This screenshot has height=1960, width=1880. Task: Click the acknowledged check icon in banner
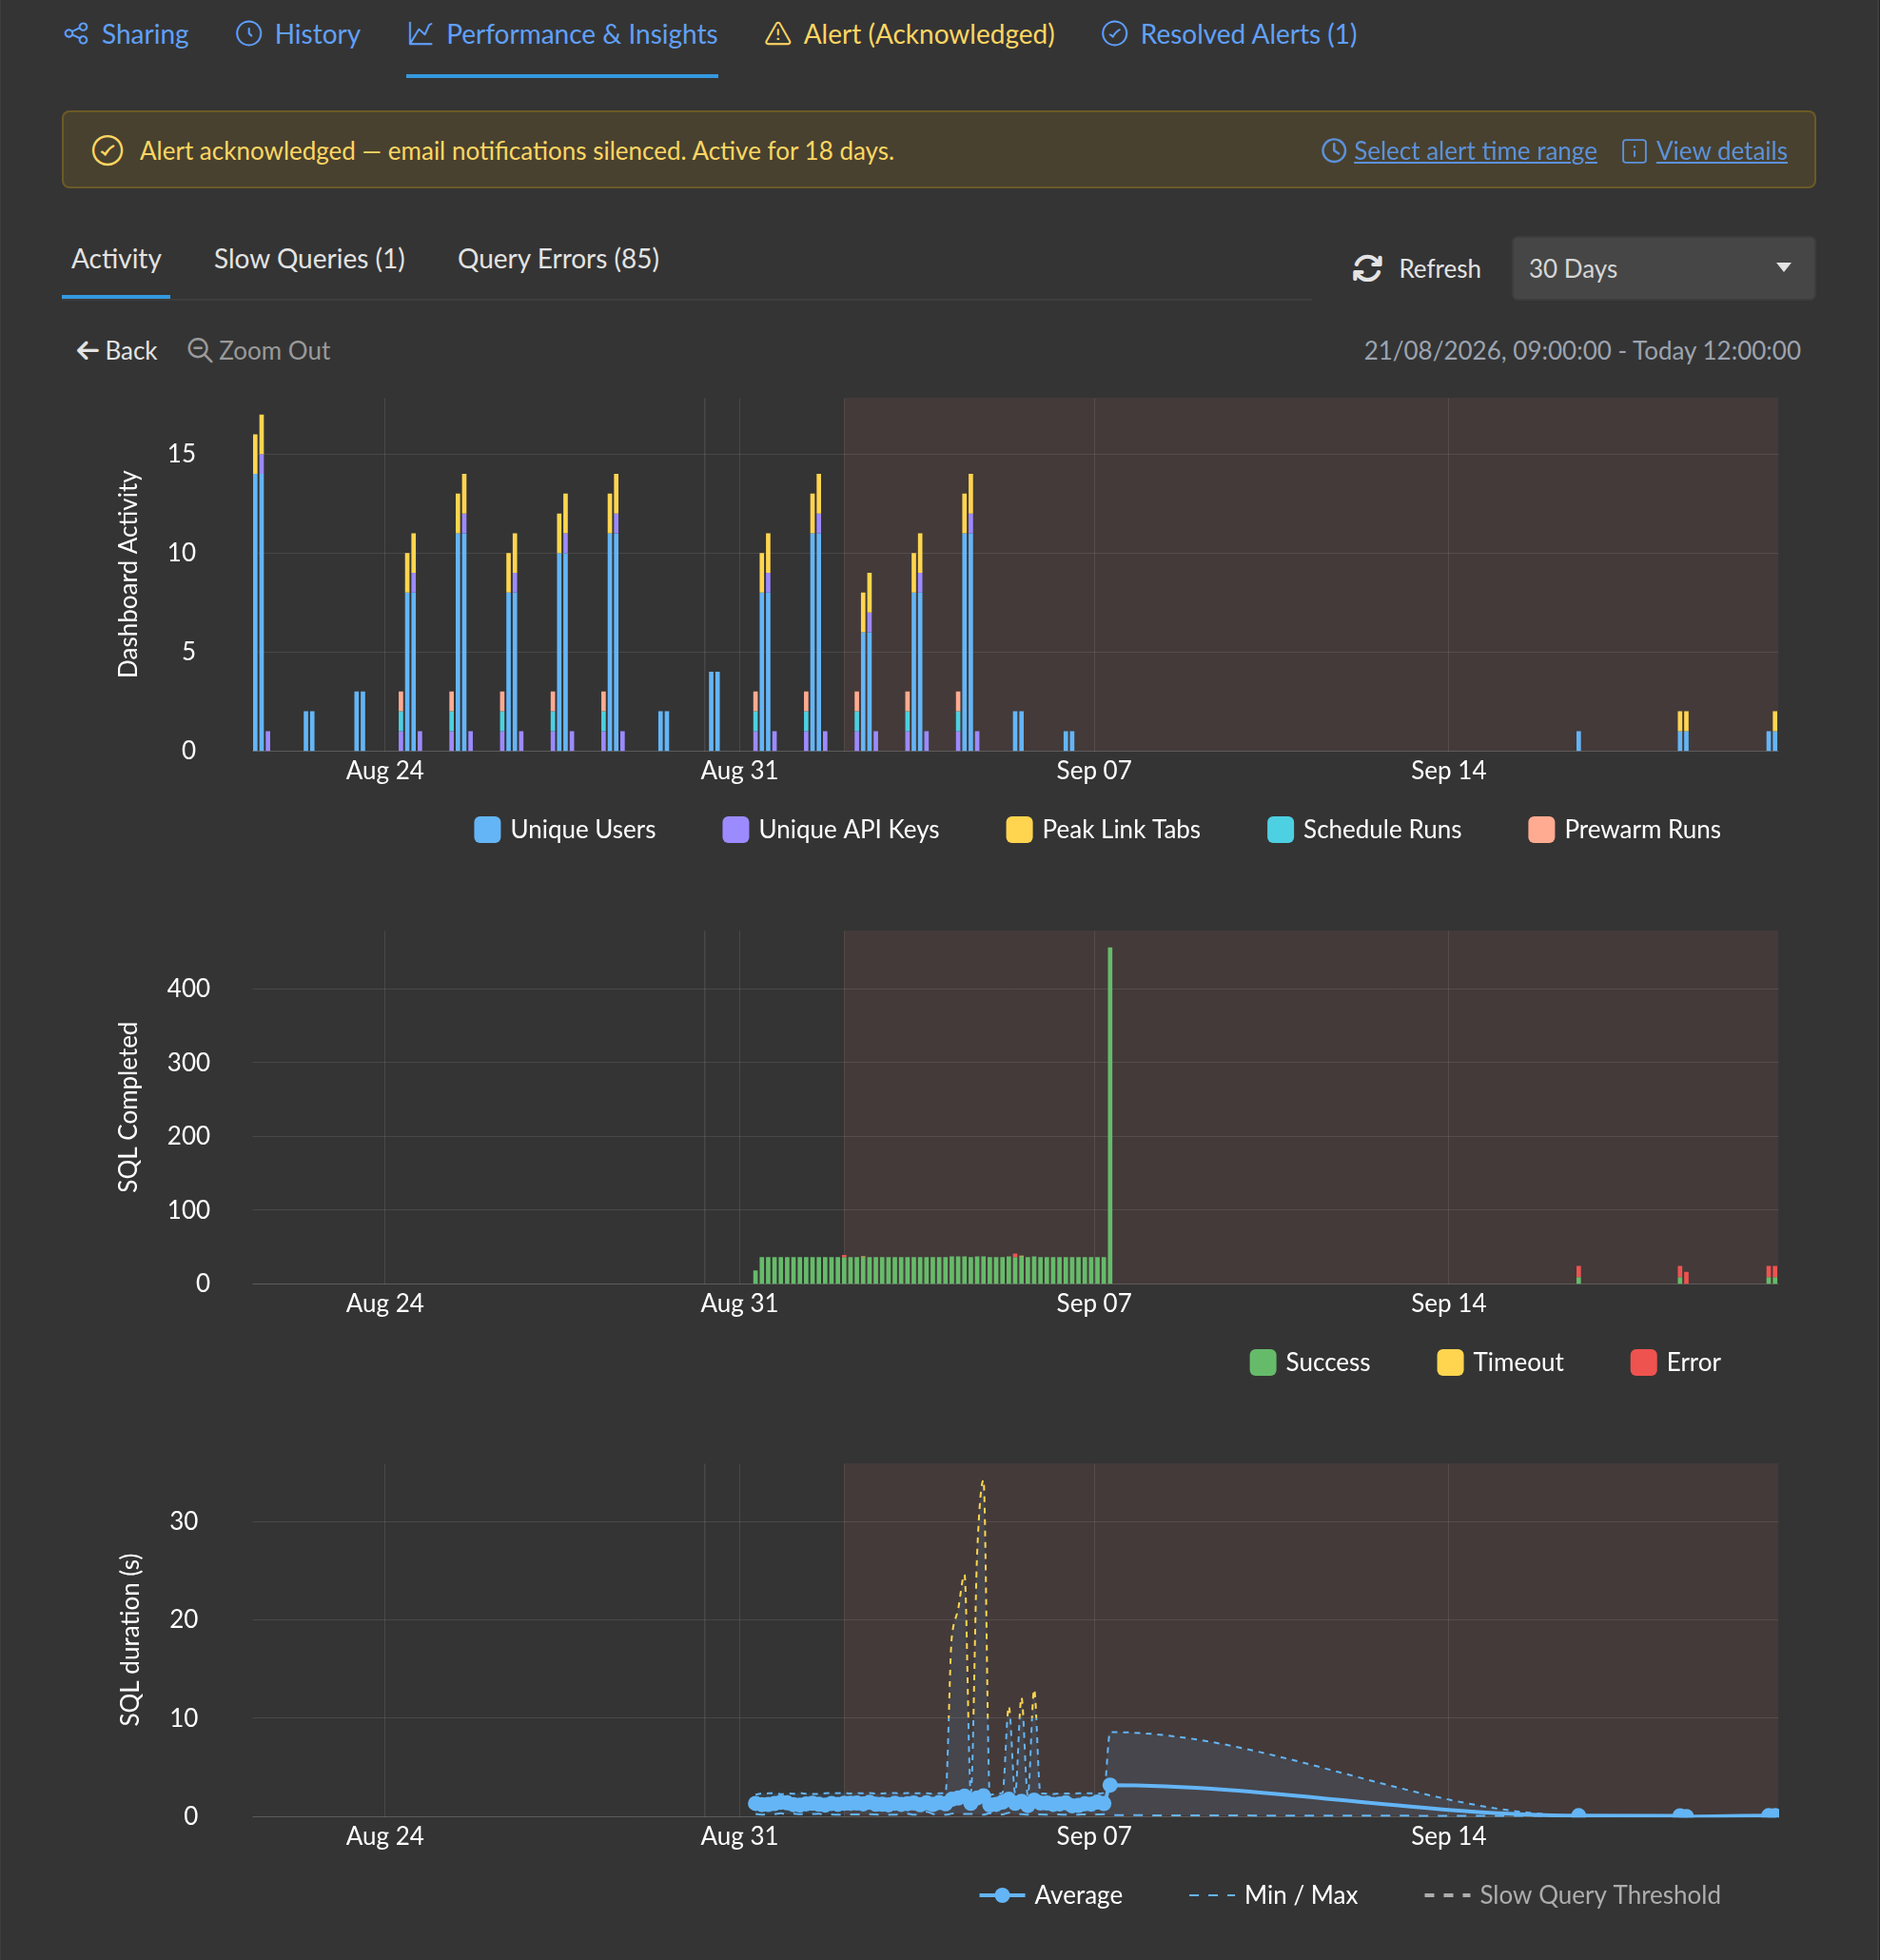point(108,151)
